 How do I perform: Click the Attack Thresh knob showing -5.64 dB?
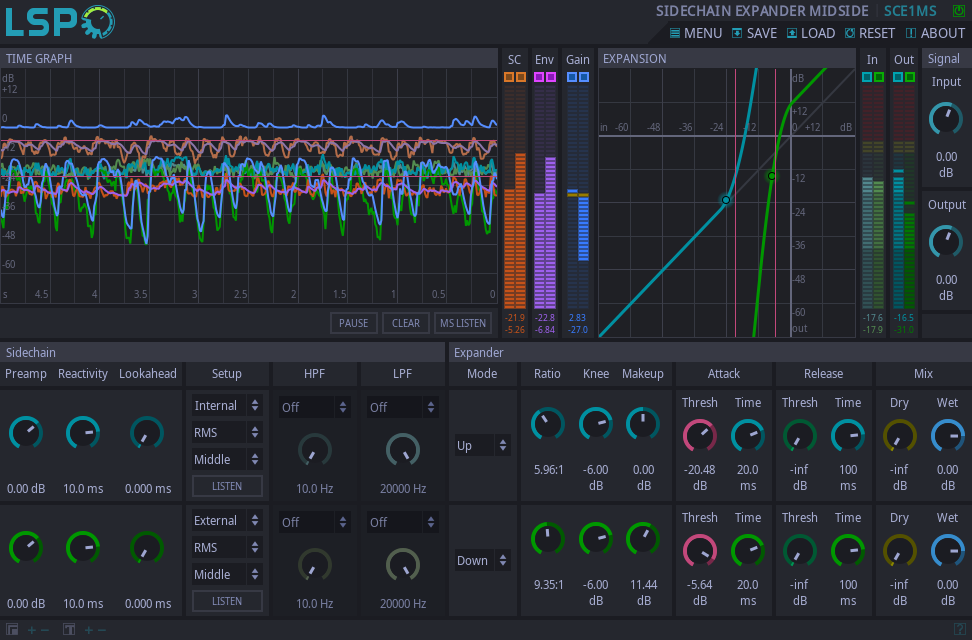pyautogui.click(x=700, y=551)
